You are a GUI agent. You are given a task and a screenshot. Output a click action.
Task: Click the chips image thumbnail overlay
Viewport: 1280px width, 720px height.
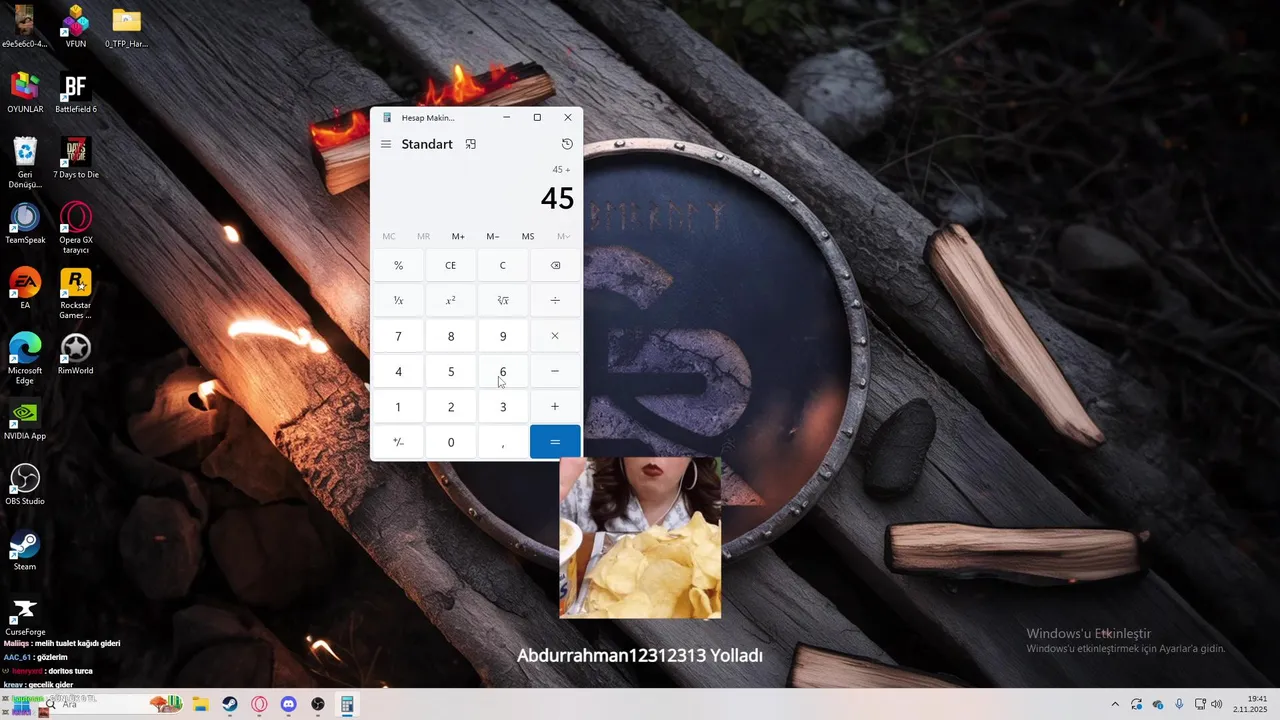(x=640, y=538)
